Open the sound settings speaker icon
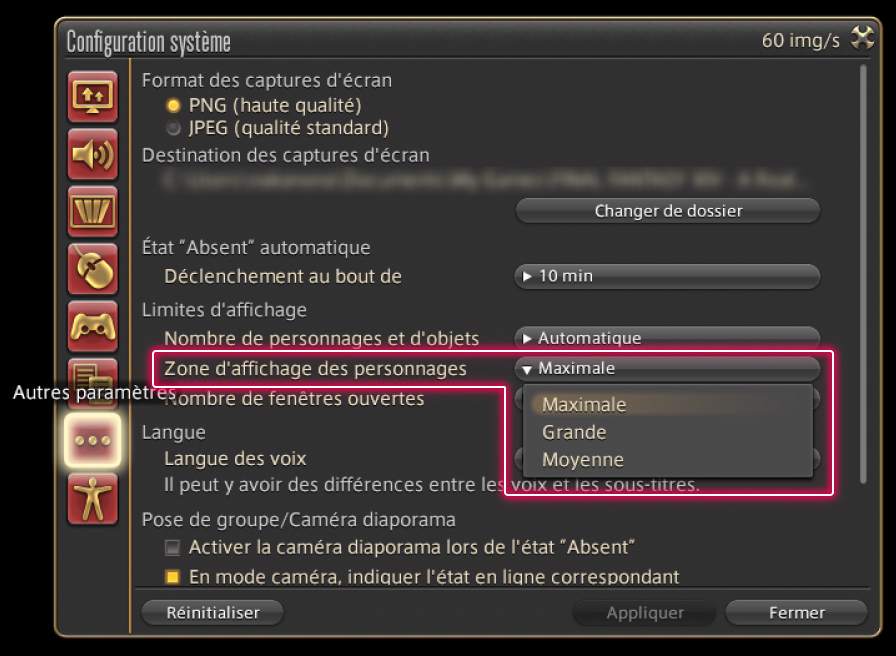The image size is (896, 656). (x=93, y=153)
